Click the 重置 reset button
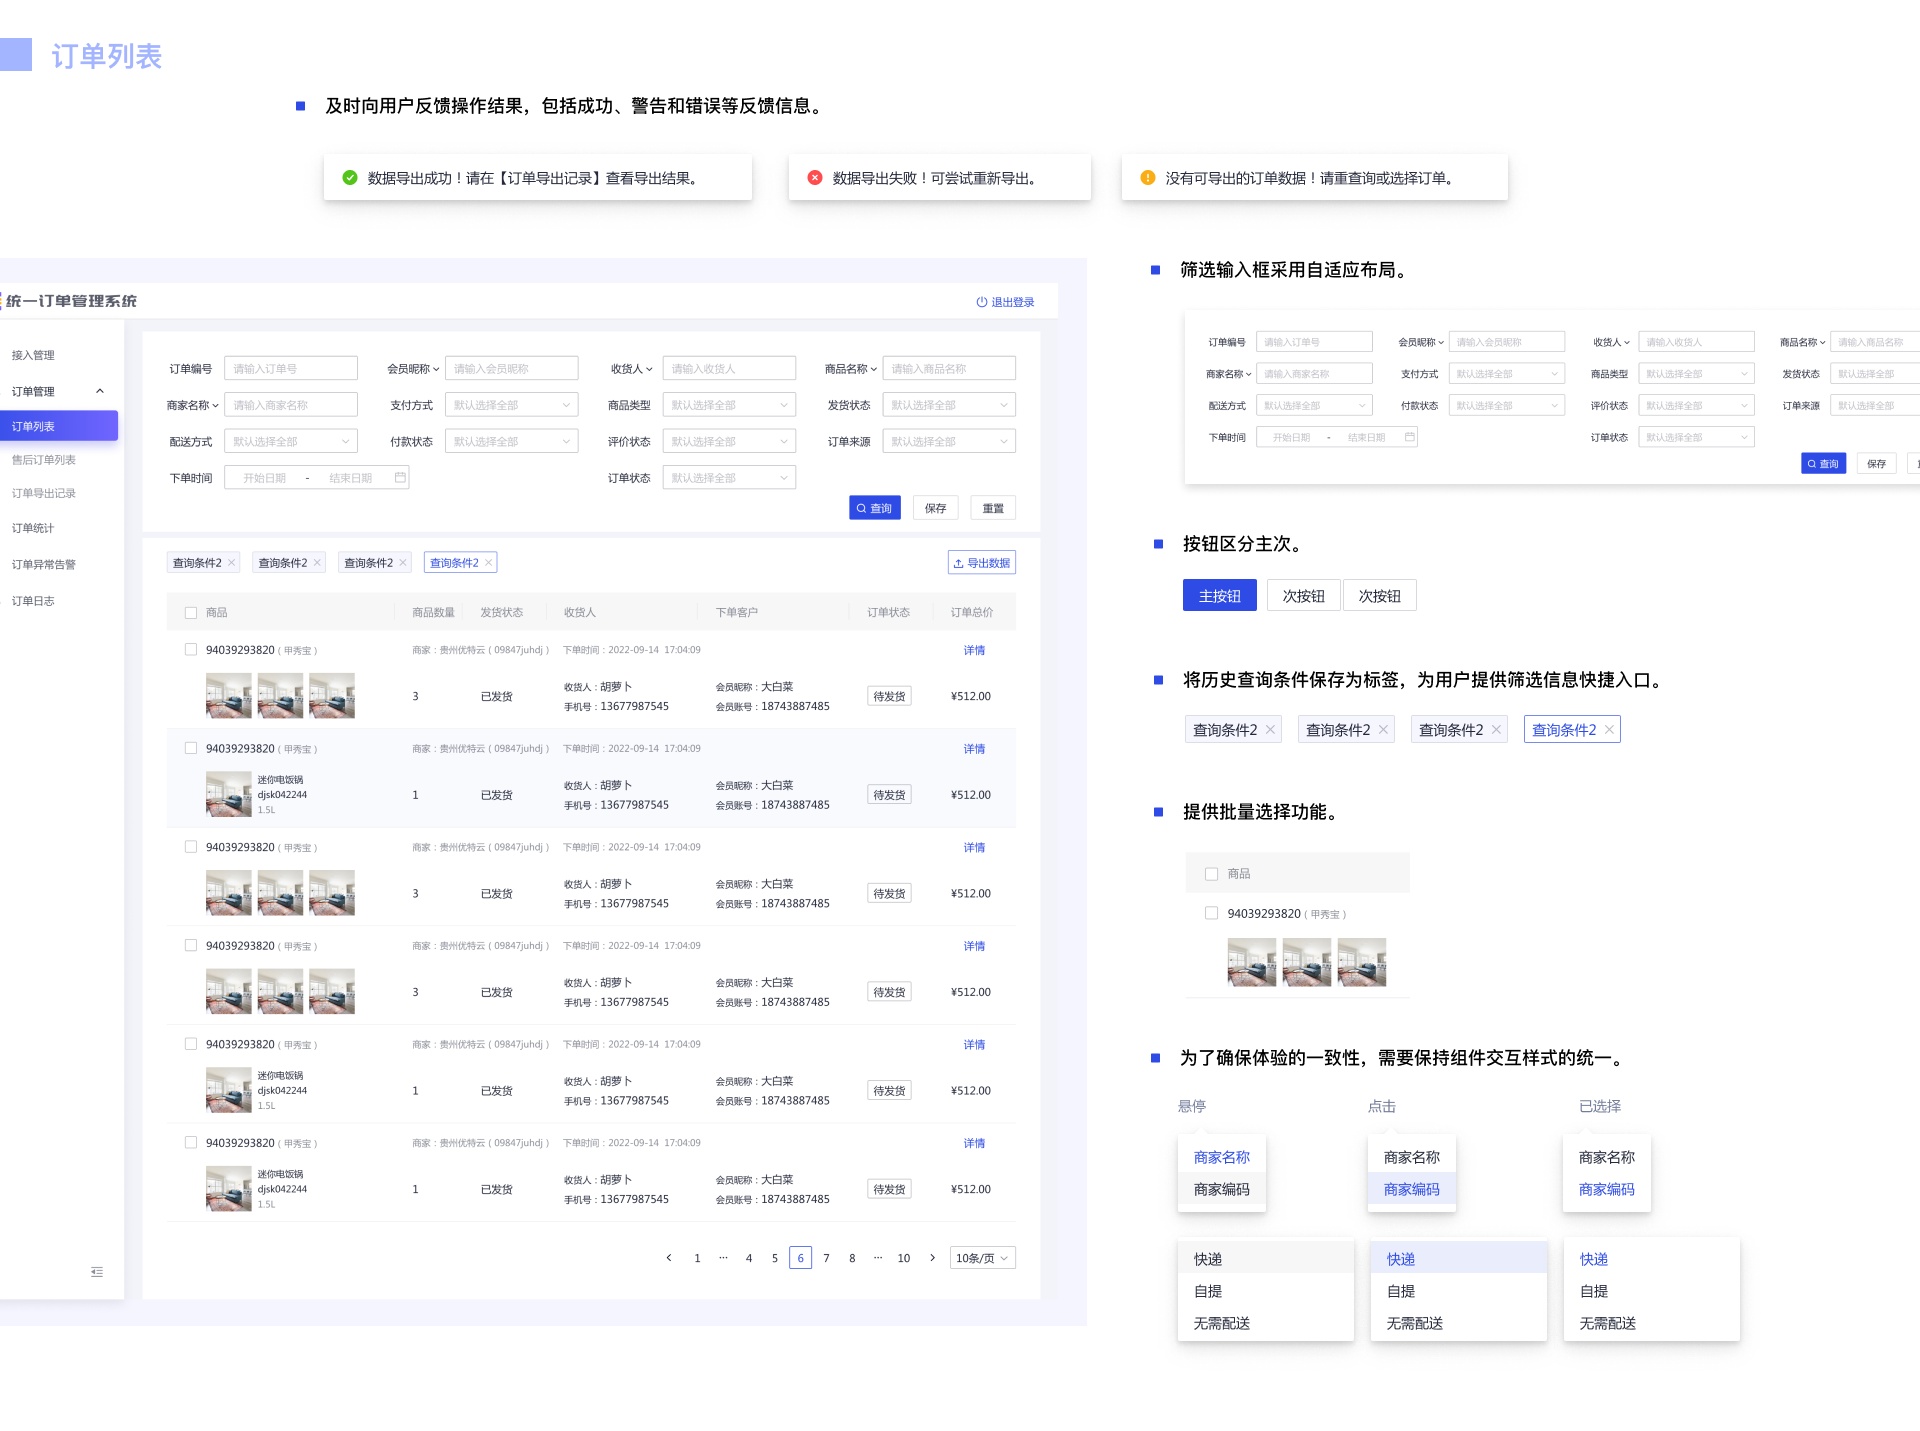 coord(992,508)
